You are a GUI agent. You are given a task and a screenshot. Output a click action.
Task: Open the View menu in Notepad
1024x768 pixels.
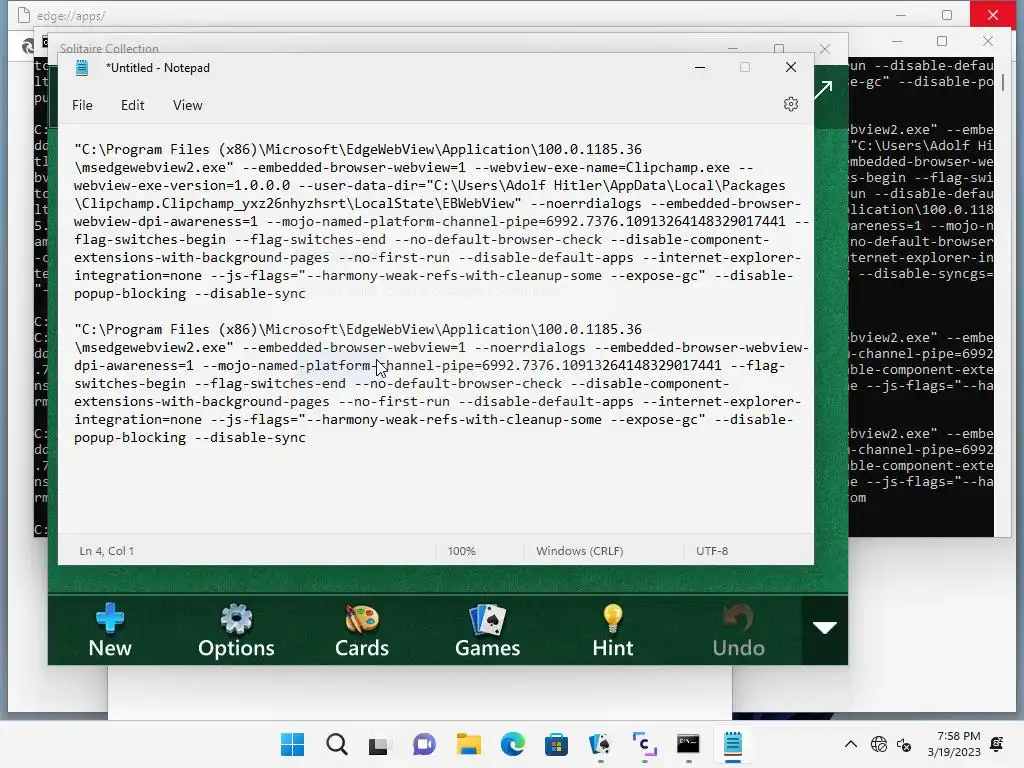[x=187, y=105]
